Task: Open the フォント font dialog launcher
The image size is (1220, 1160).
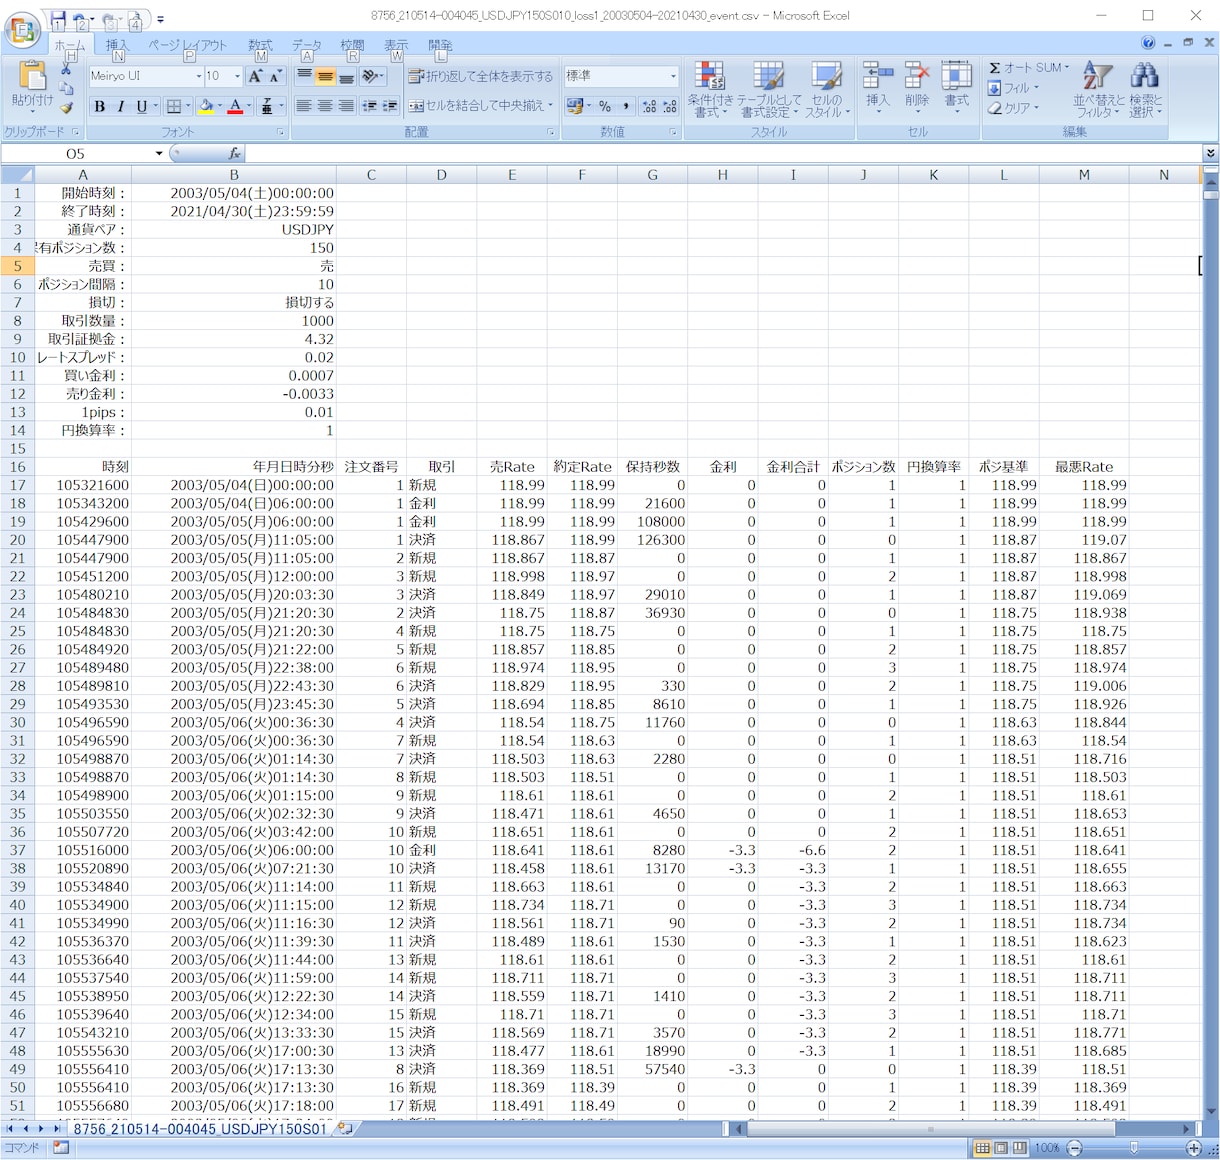Action: 280,132
